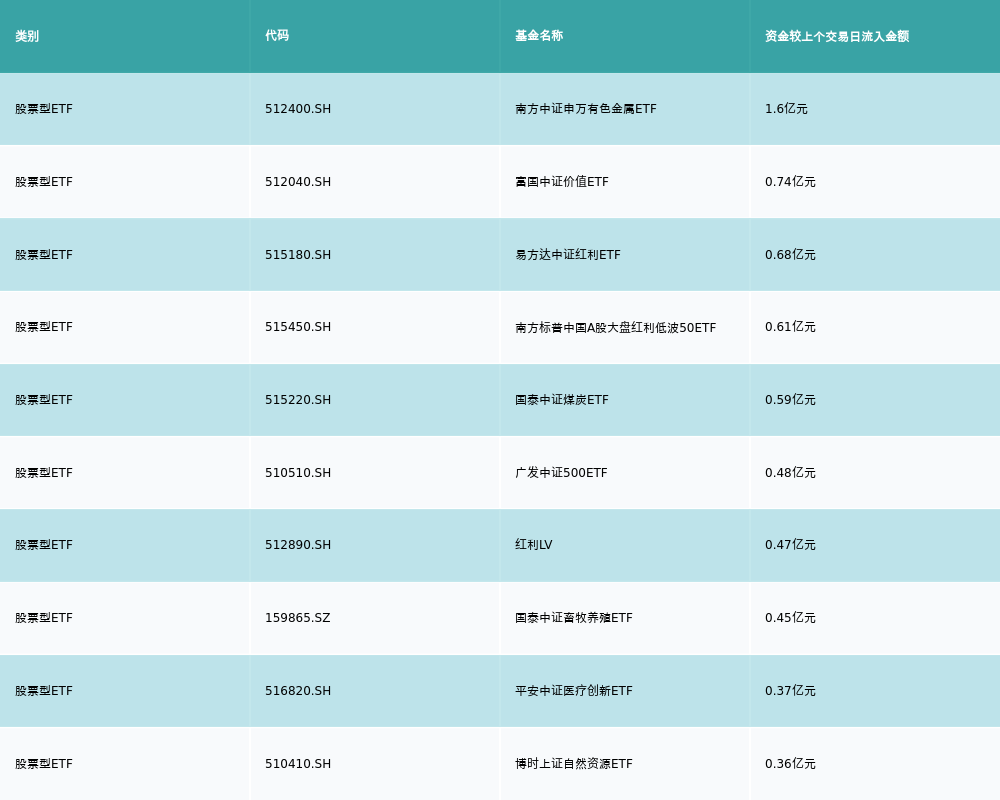
Task: Click fund name 南方标普中国A股大盘红利低波50ETF
Action: 615,328
